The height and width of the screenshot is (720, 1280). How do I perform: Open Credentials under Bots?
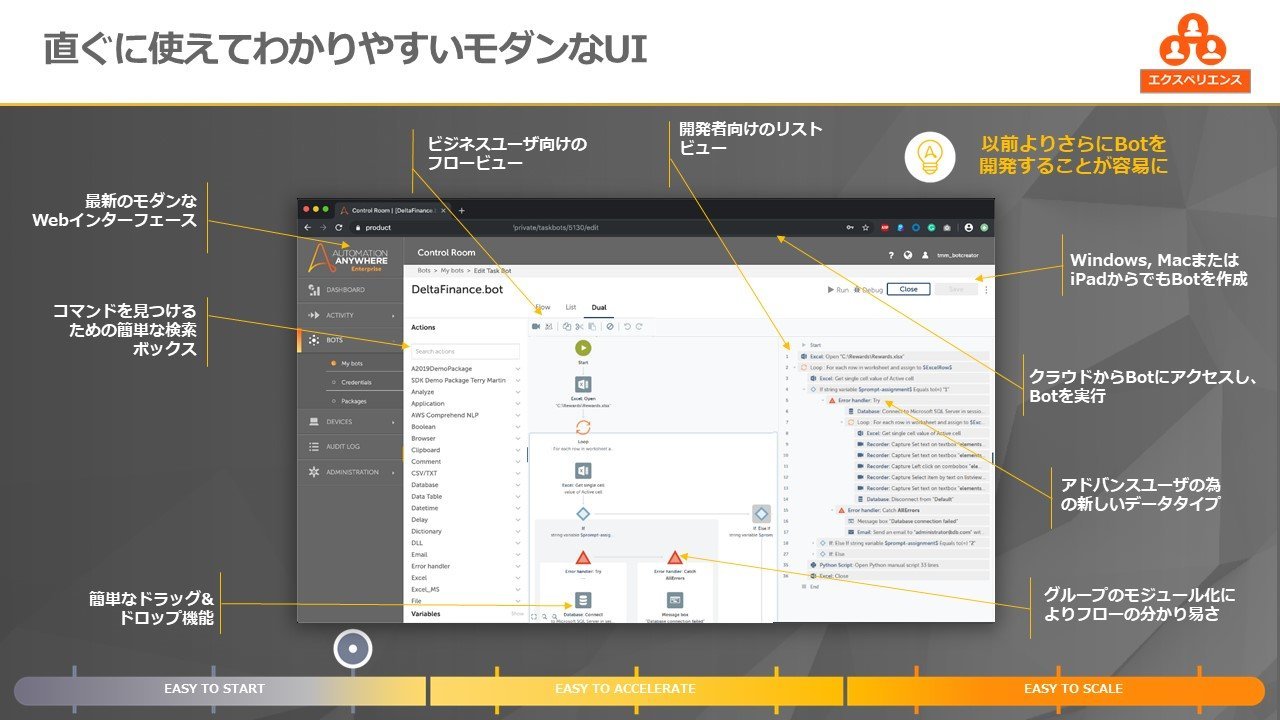click(x=356, y=382)
